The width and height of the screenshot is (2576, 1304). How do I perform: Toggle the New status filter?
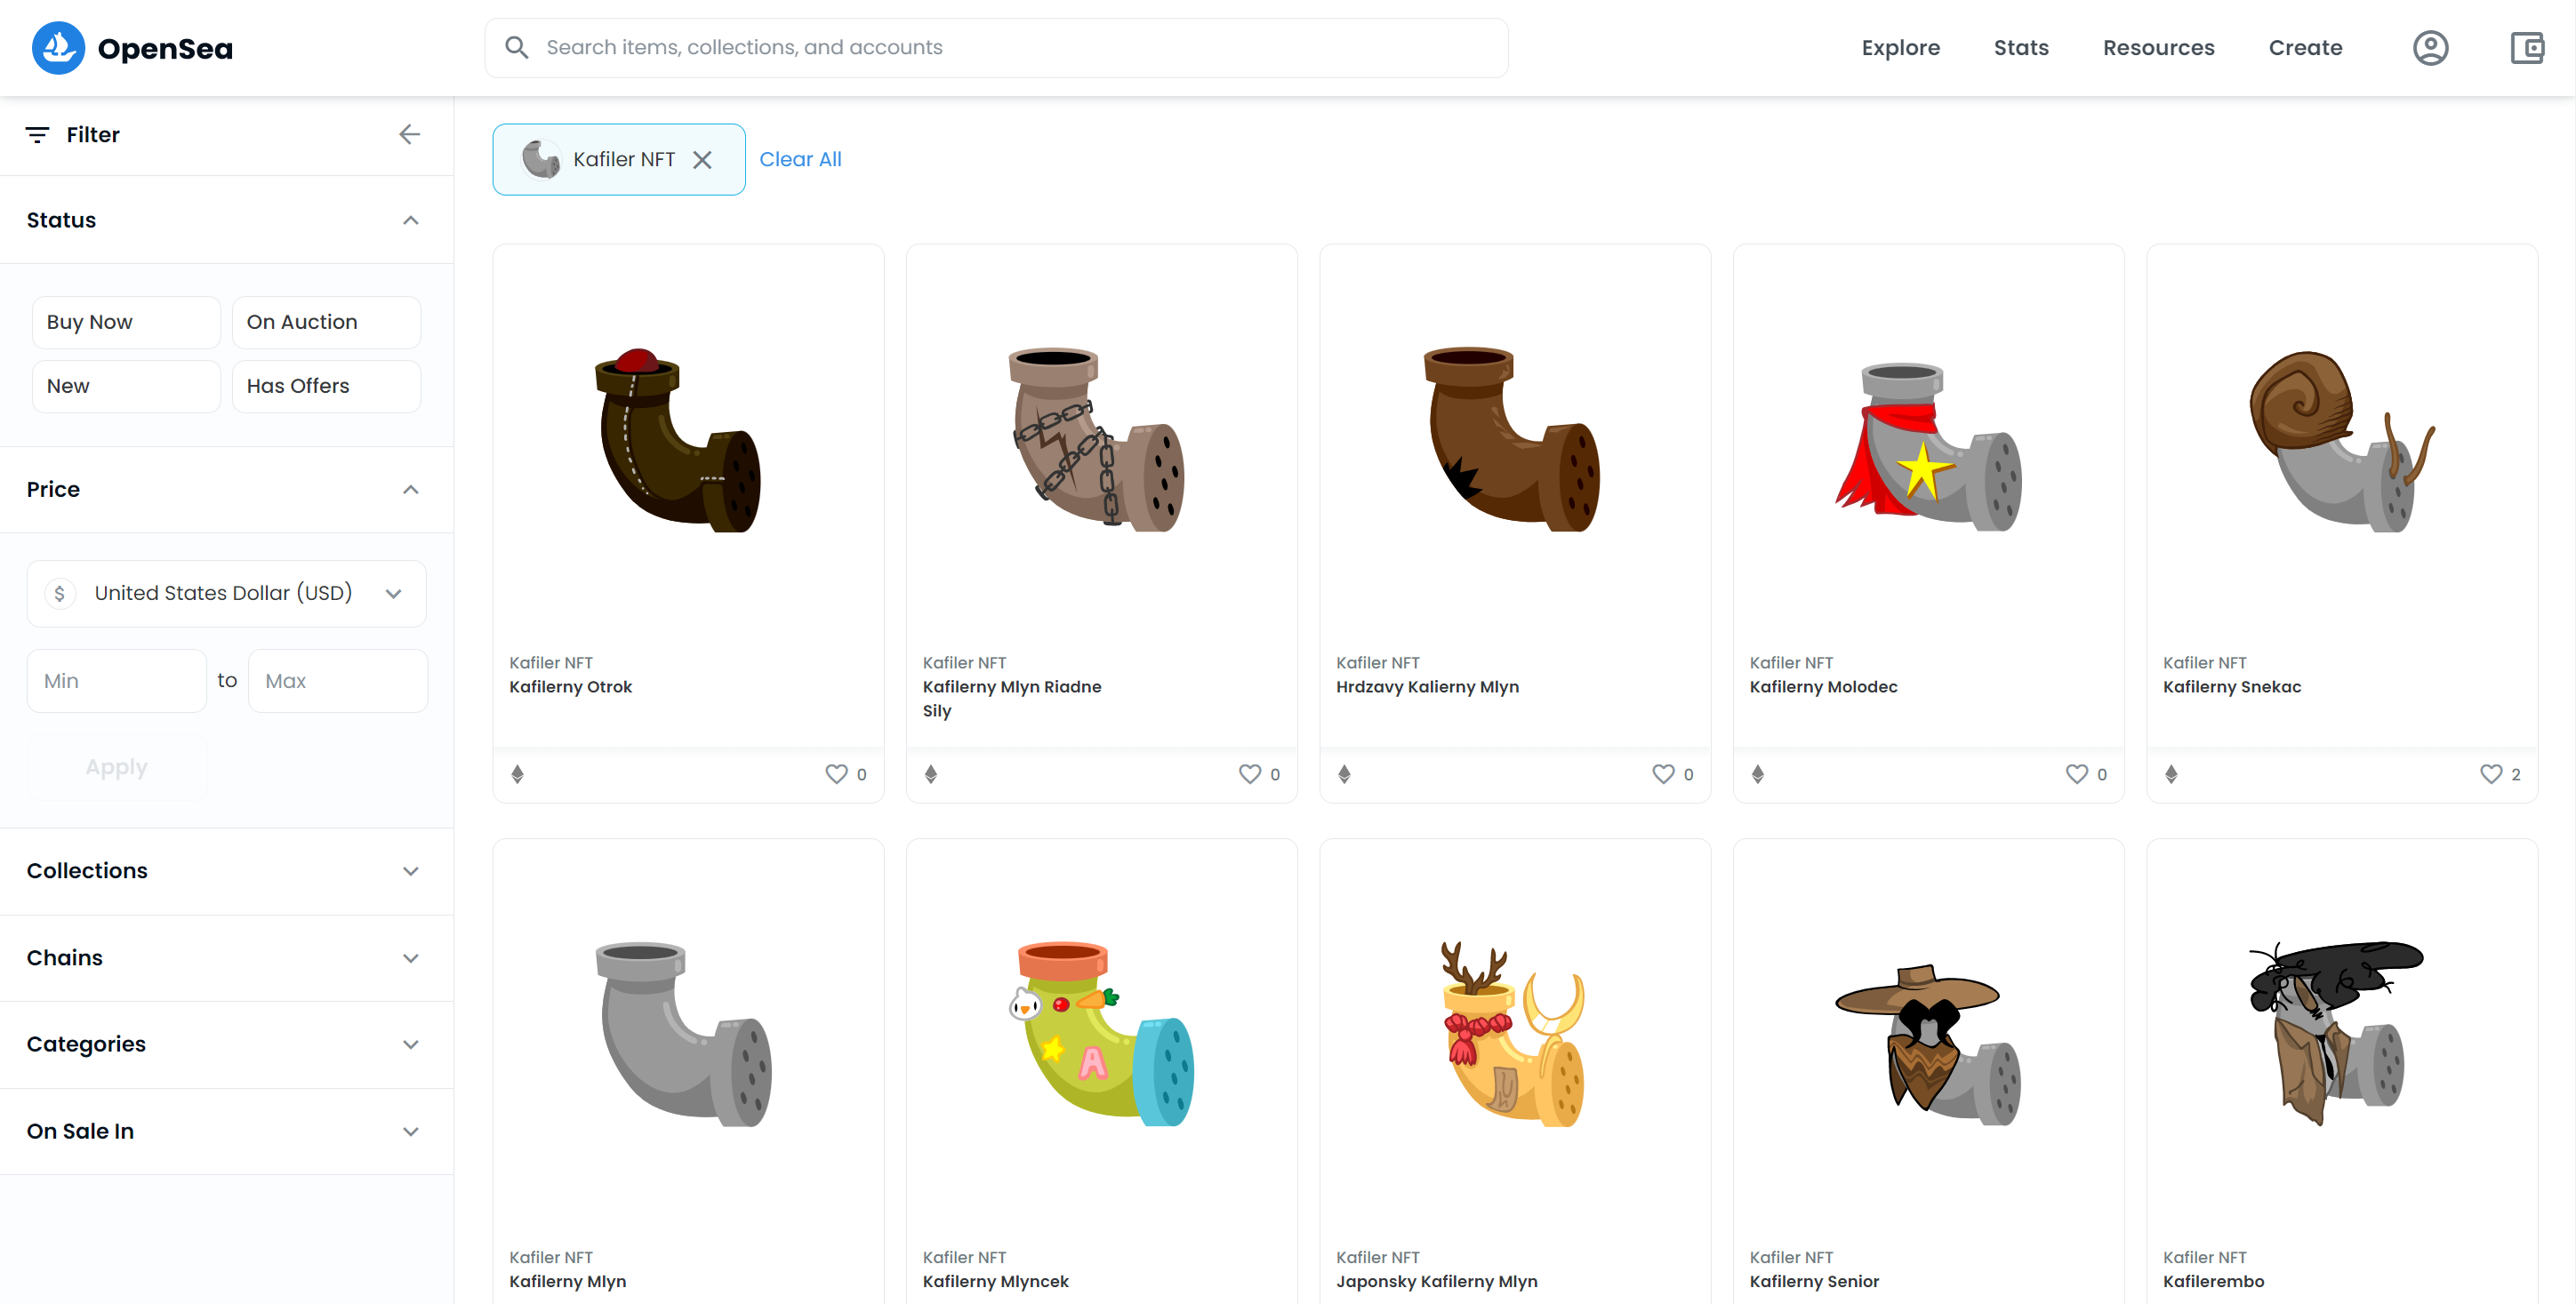point(126,386)
